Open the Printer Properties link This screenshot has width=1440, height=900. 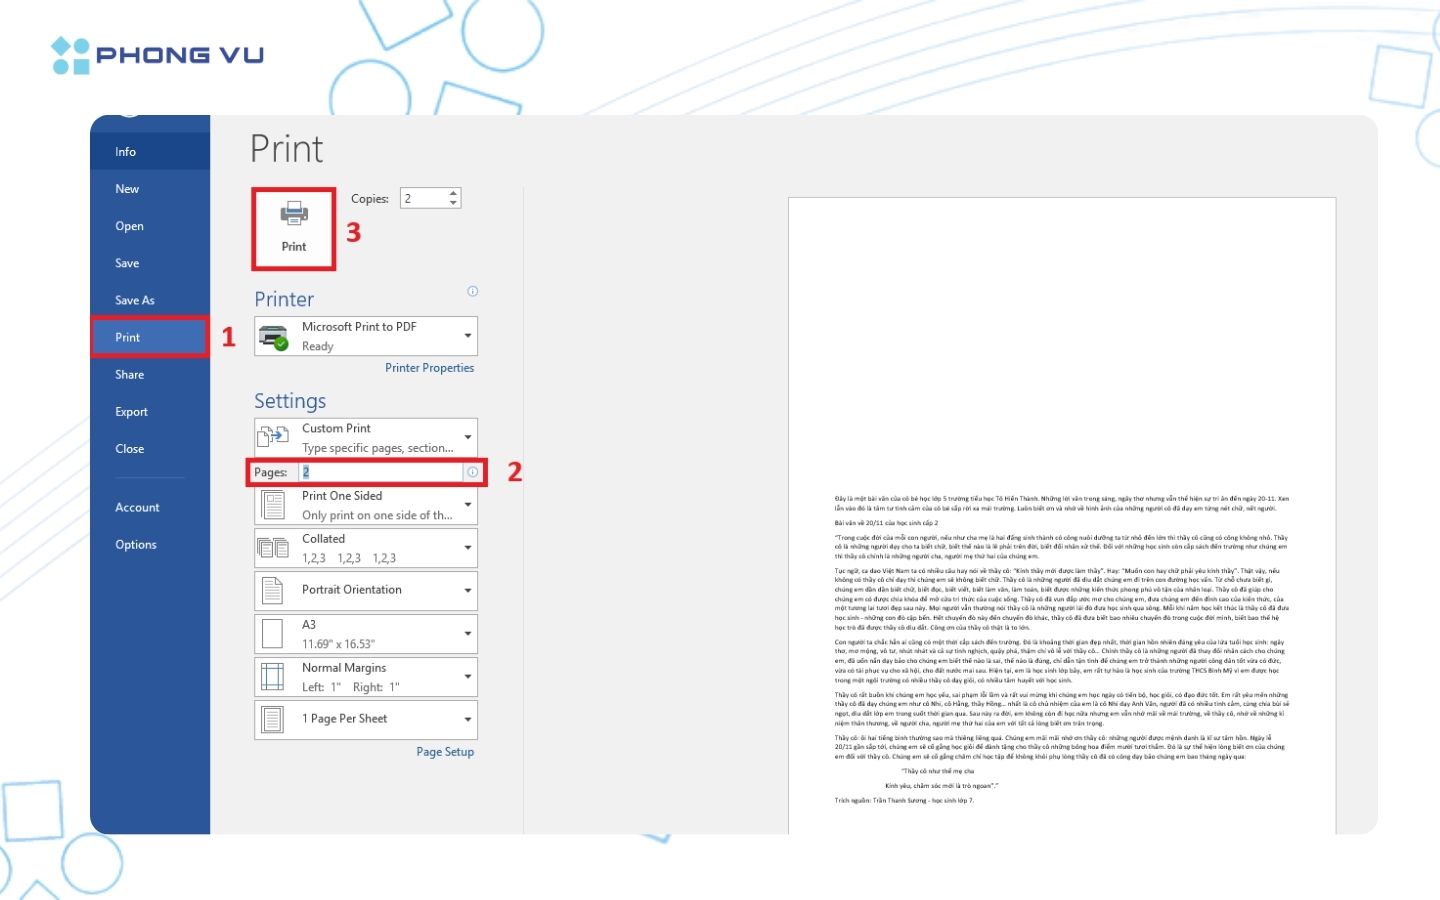[429, 368]
